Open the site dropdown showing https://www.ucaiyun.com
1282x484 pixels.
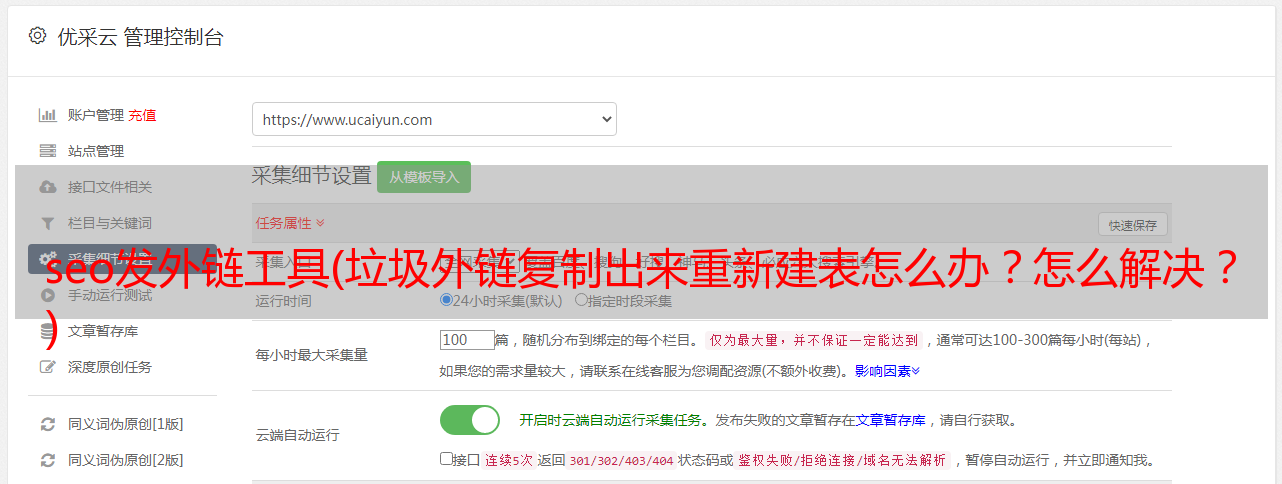point(434,119)
